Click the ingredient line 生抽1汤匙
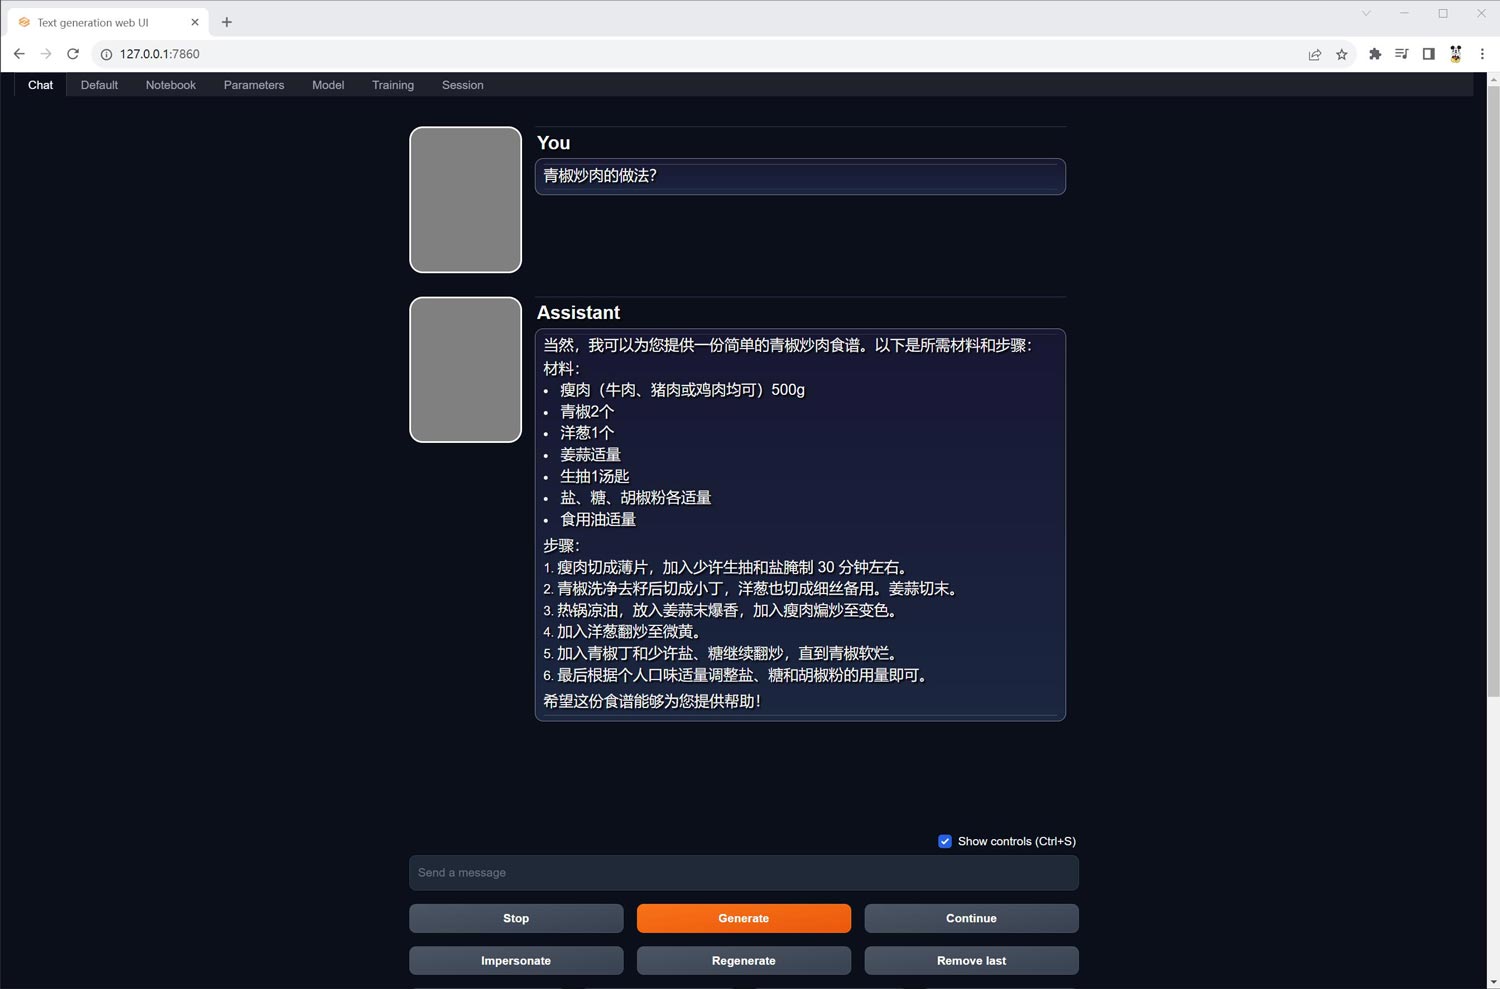 595,477
